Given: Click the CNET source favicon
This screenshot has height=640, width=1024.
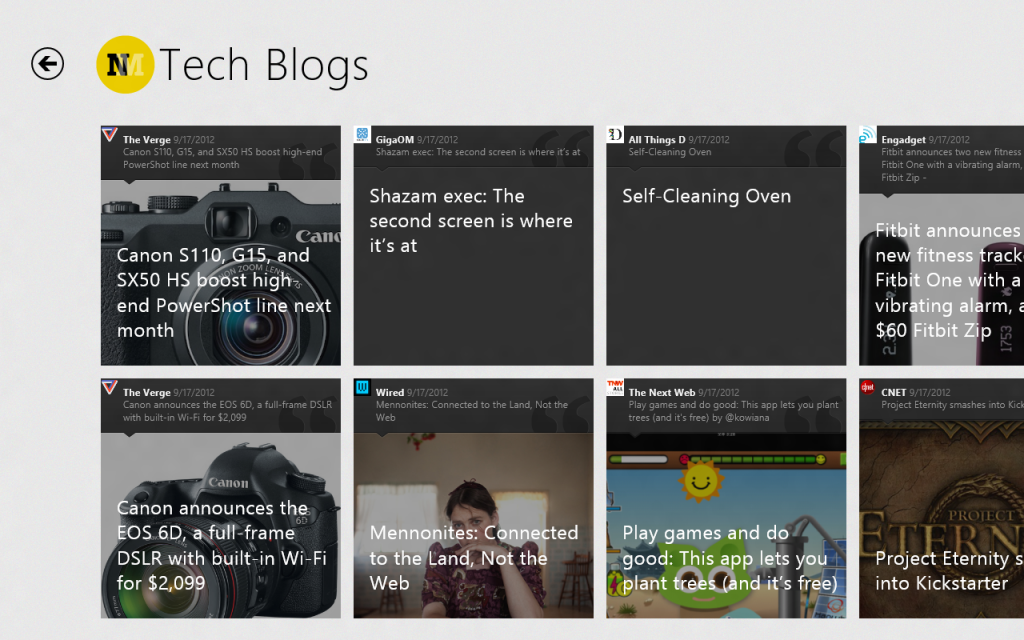Looking at the screenshot, I should 868,387.
